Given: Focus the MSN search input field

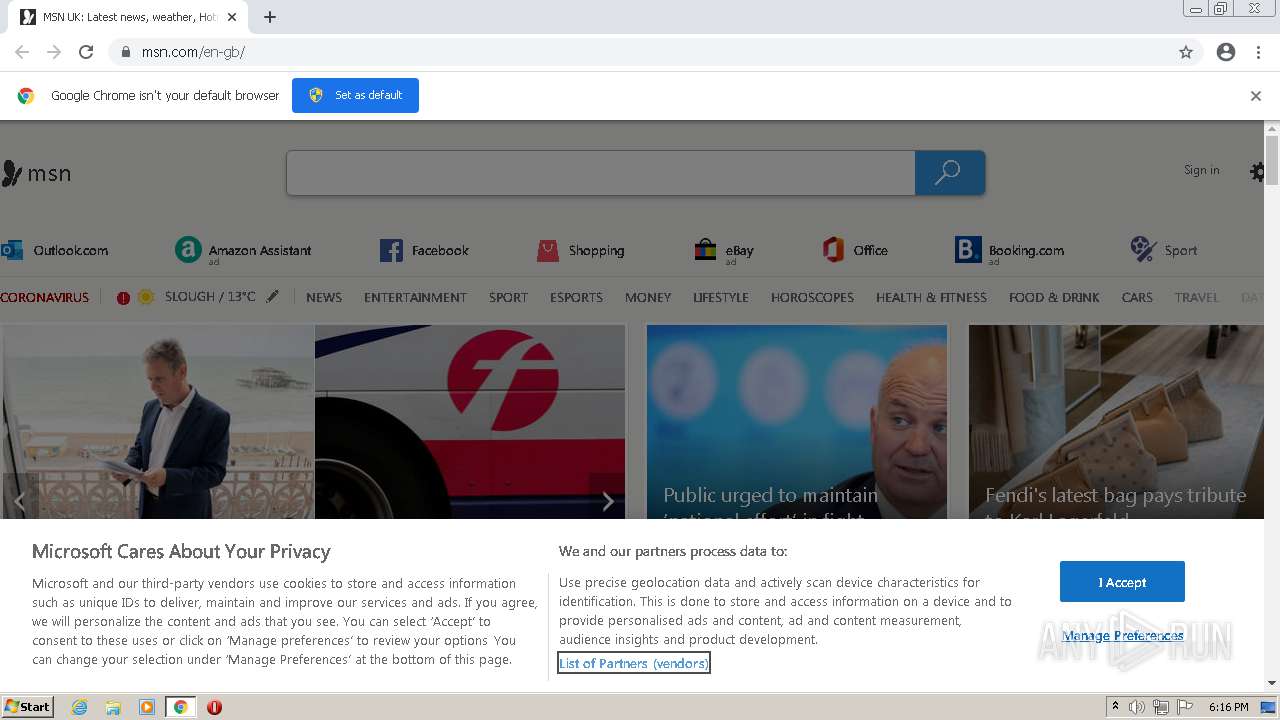Looking at the screenshot, I should (x=600, y=173).
